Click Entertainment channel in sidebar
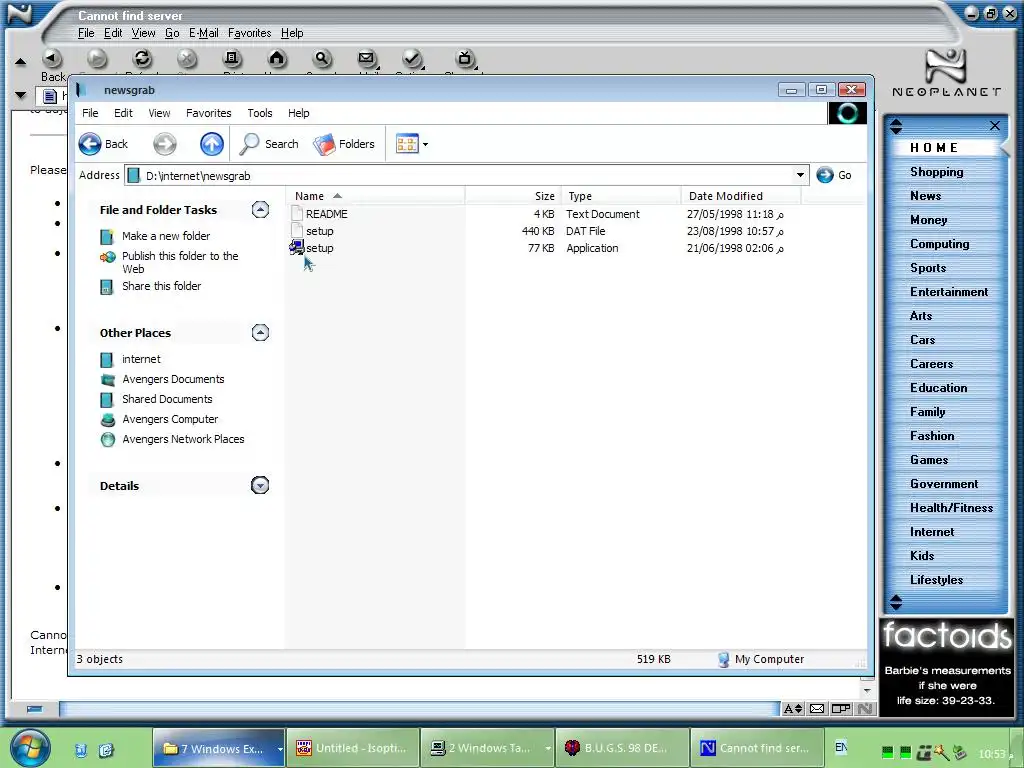1024x768 pixels. pos(949,292)
